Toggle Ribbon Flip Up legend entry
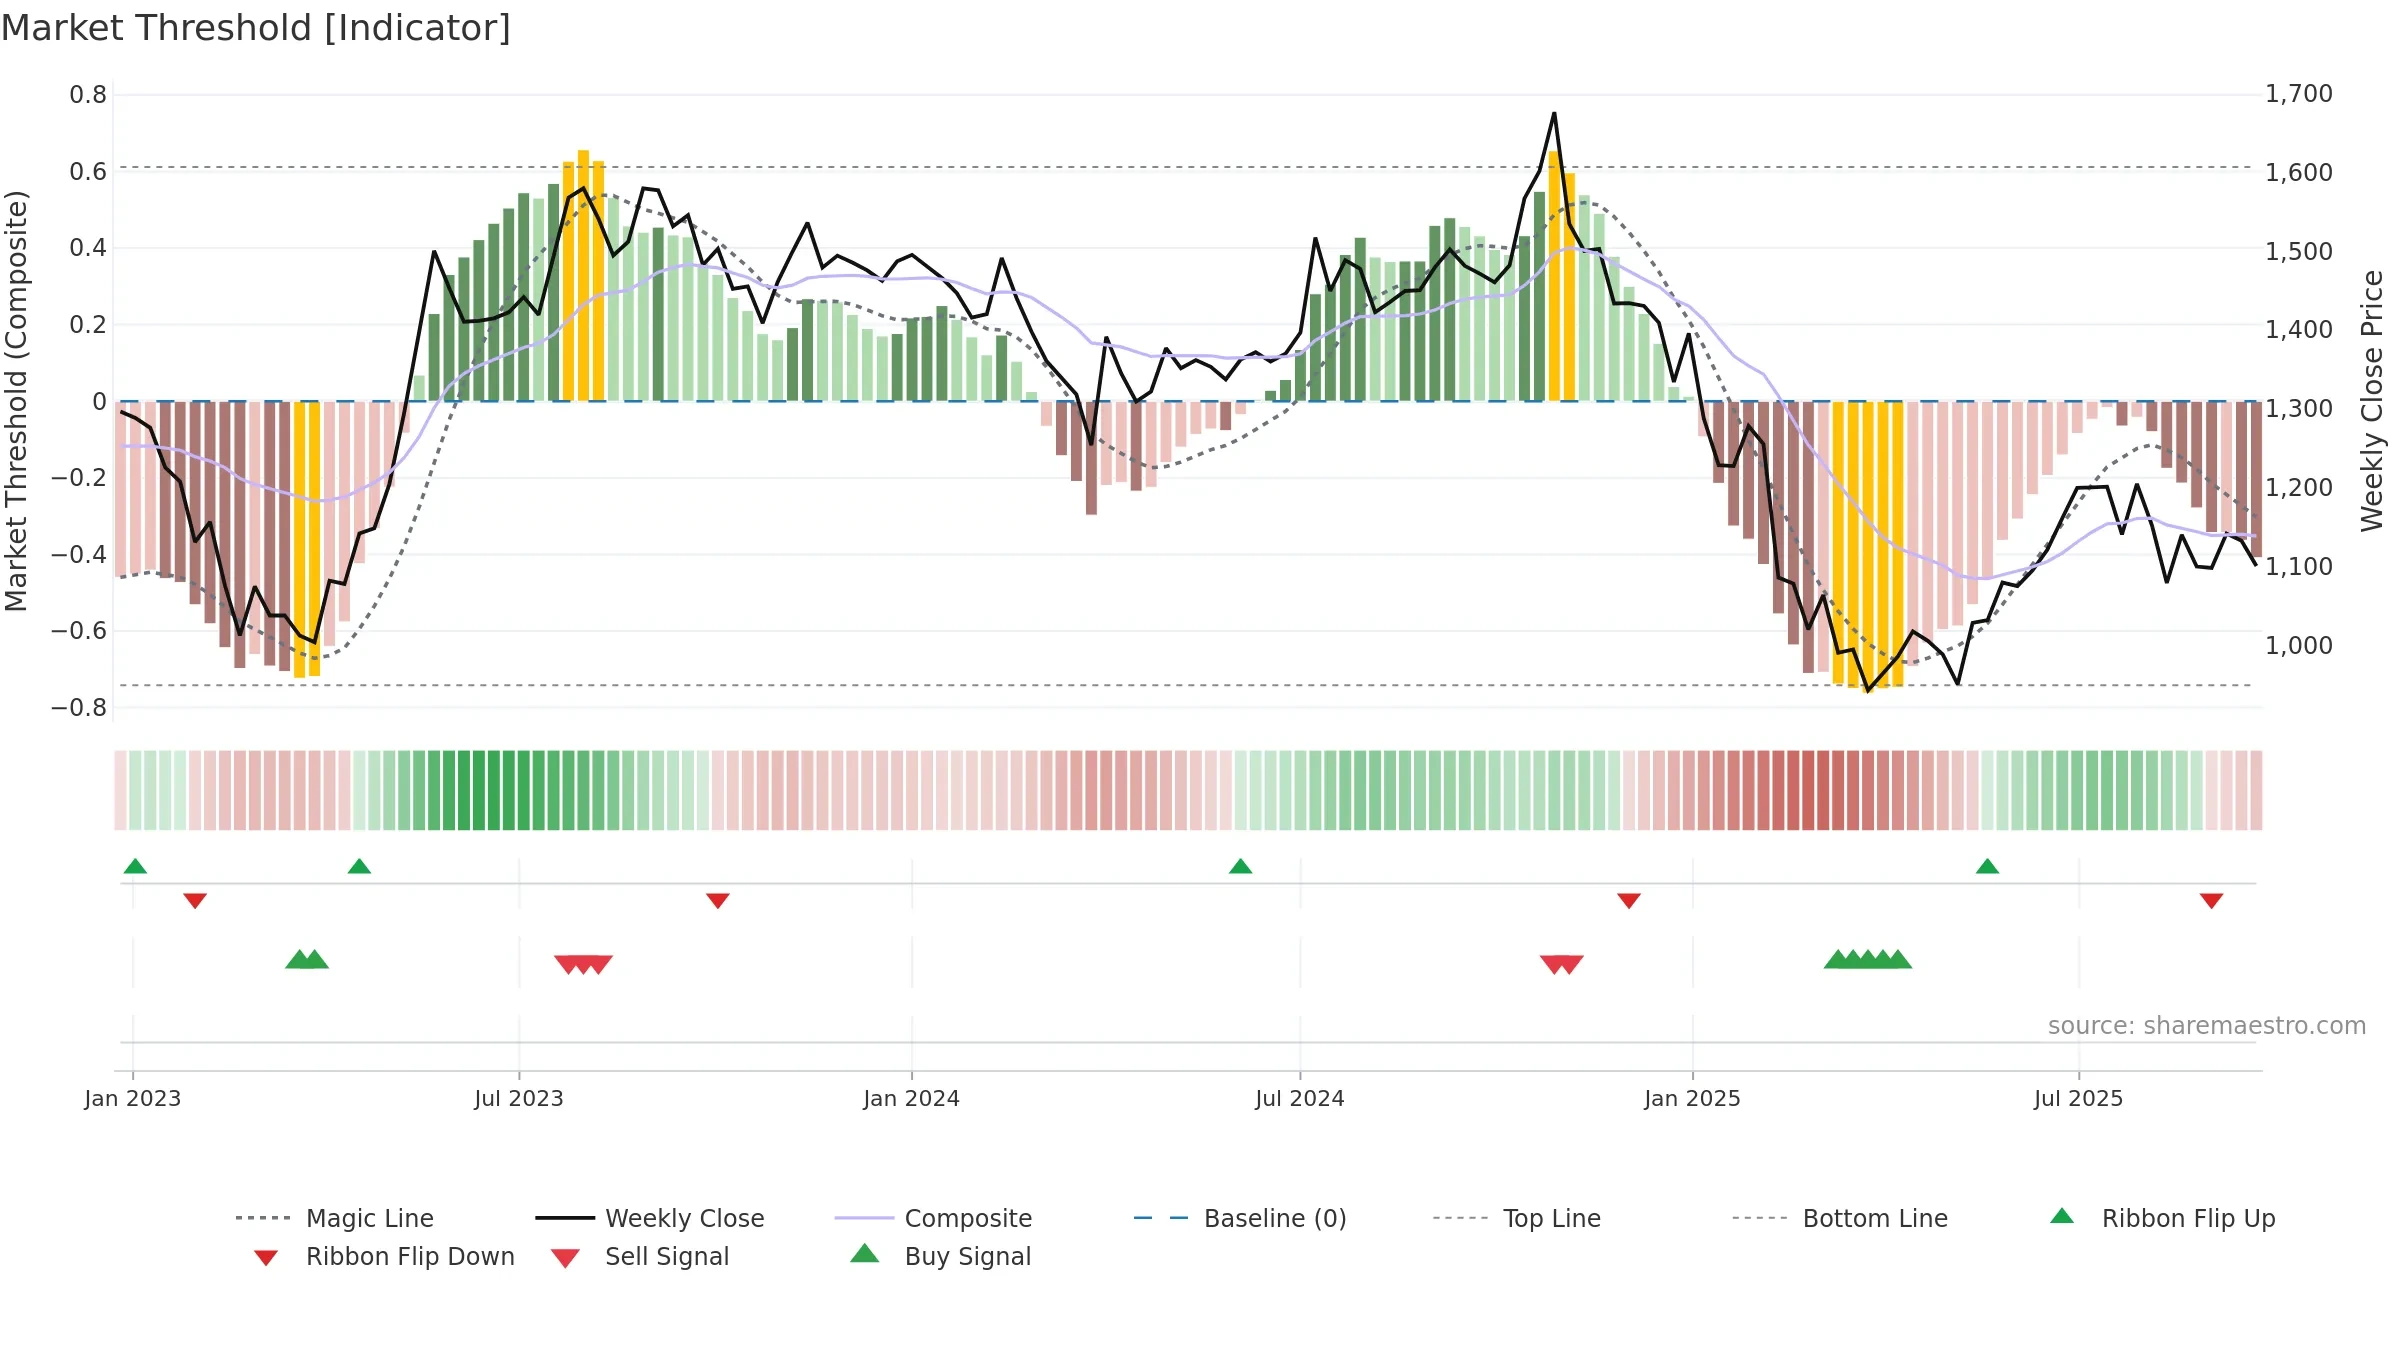The height and width of the screenshot is (1350, 2400). (2163, 1218)
